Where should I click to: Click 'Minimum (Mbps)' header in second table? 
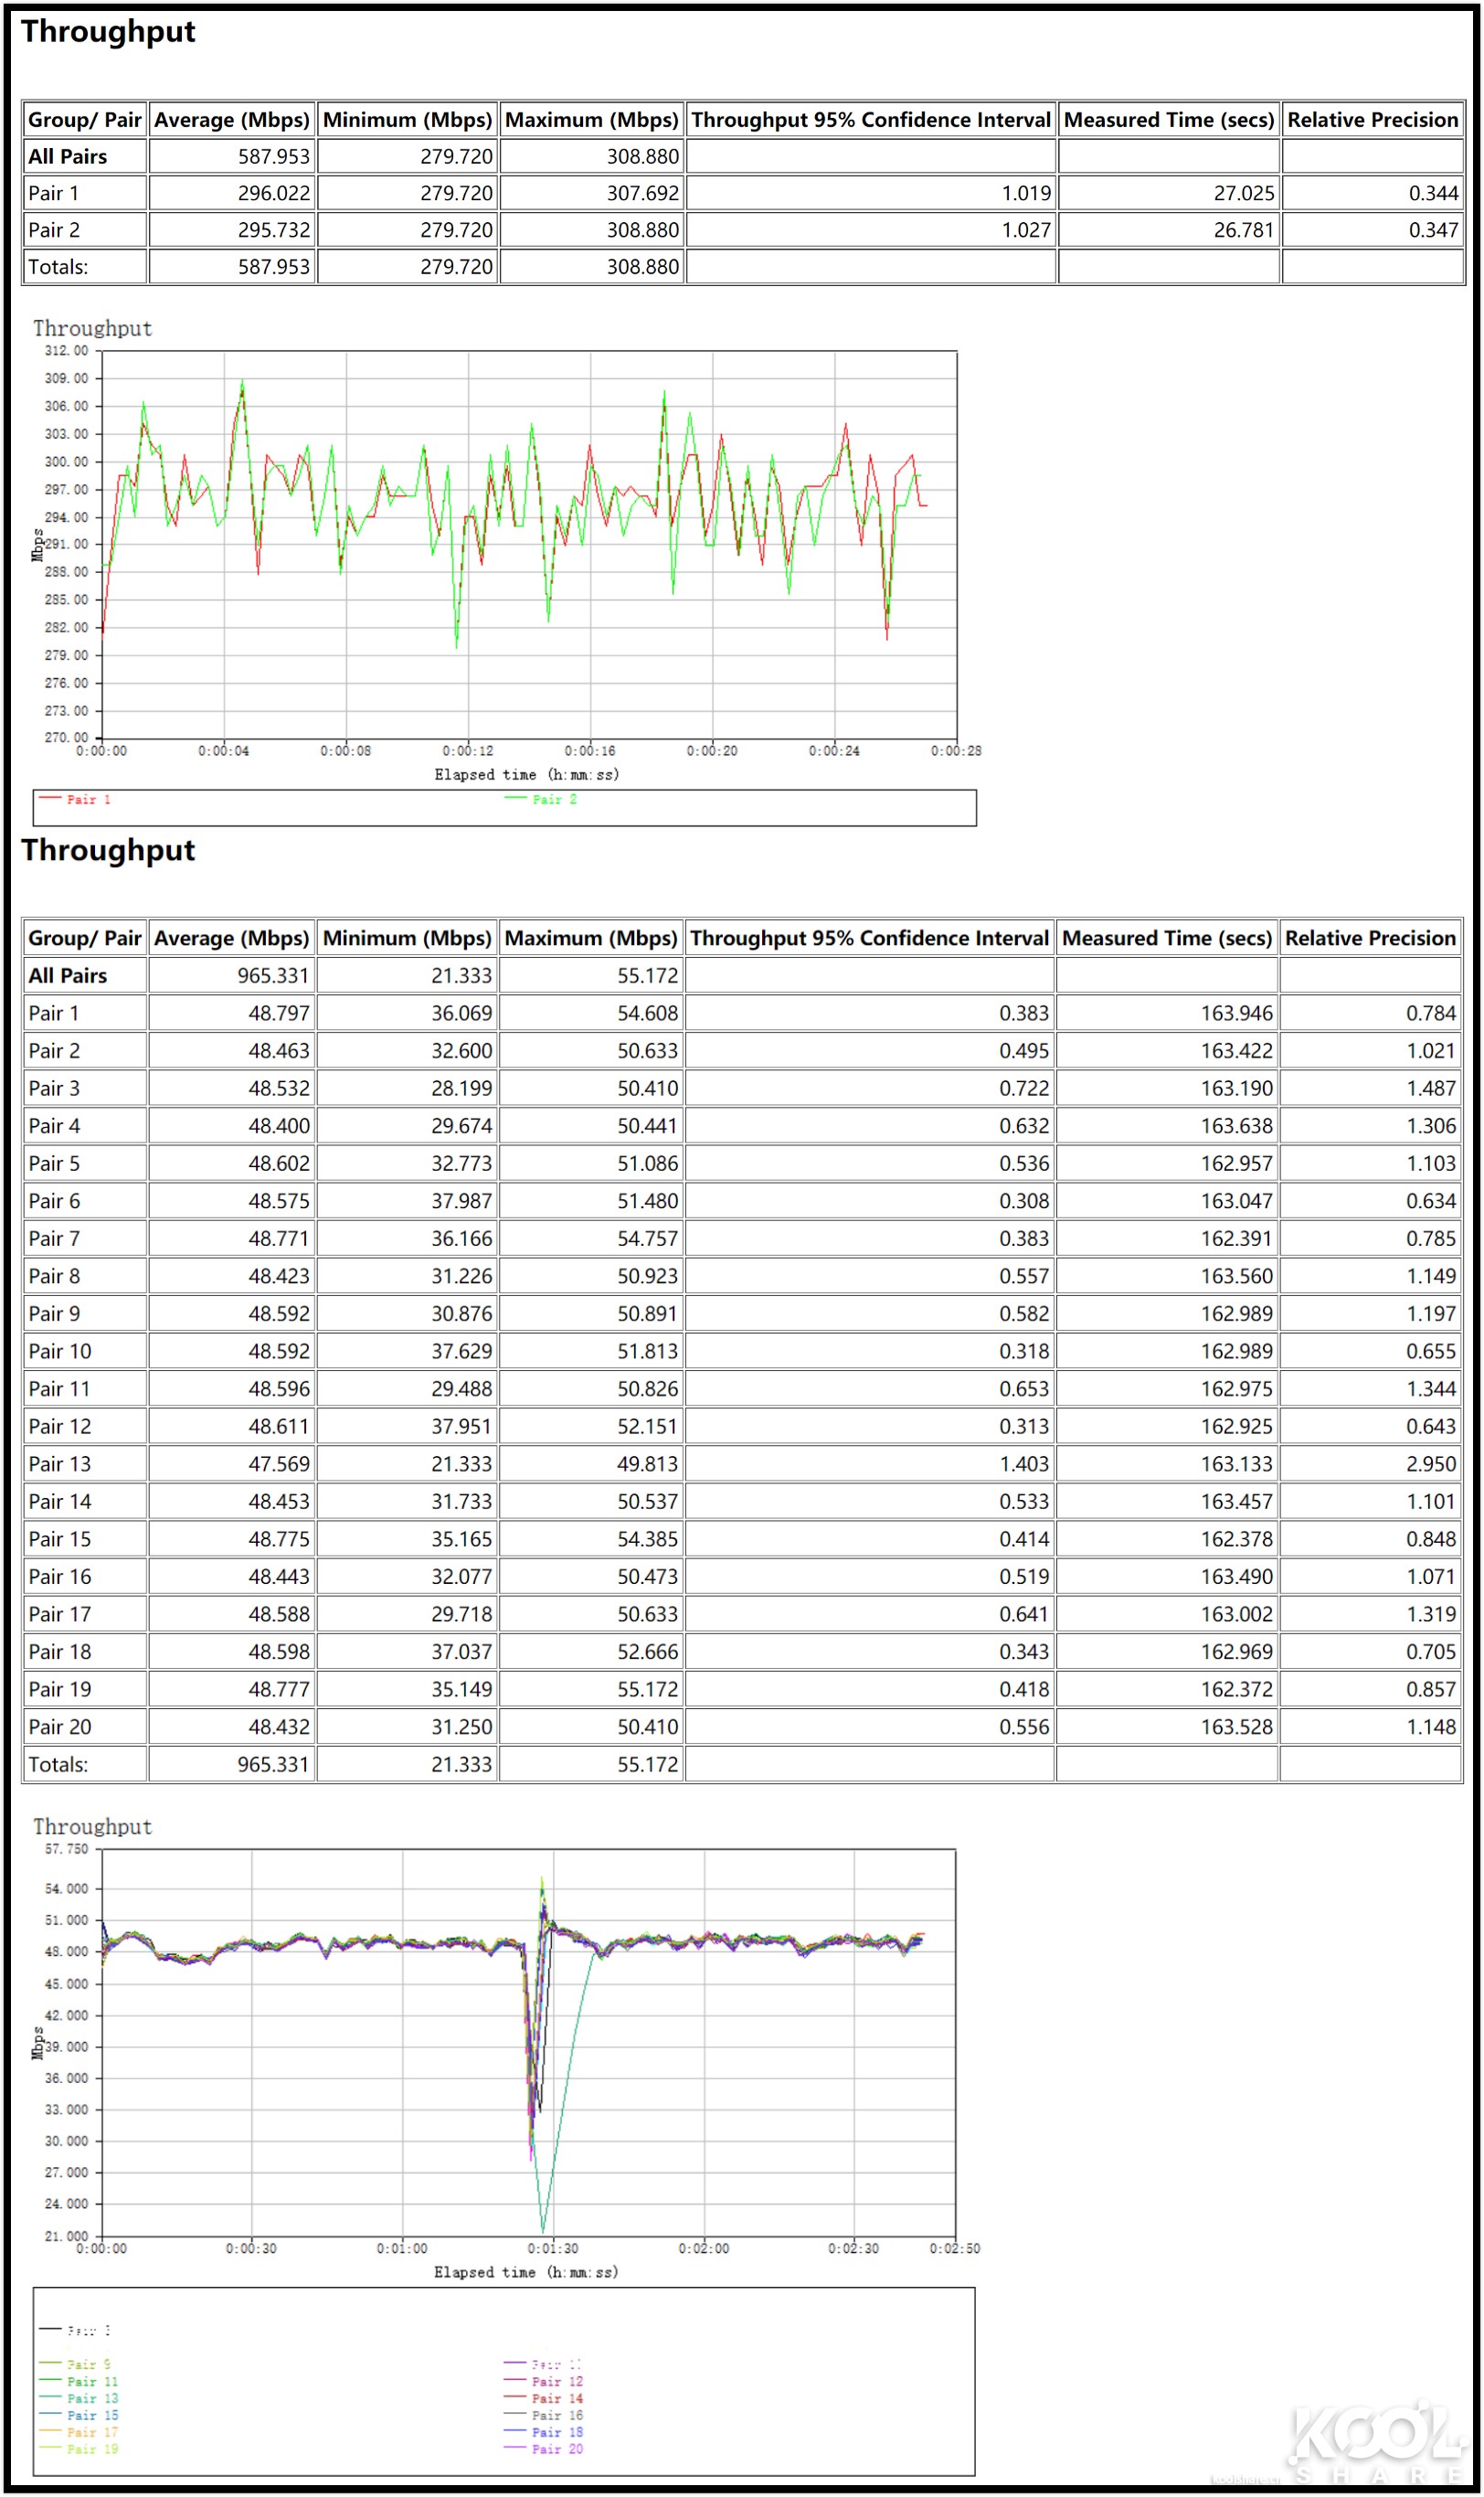click(x=407, y=938)
